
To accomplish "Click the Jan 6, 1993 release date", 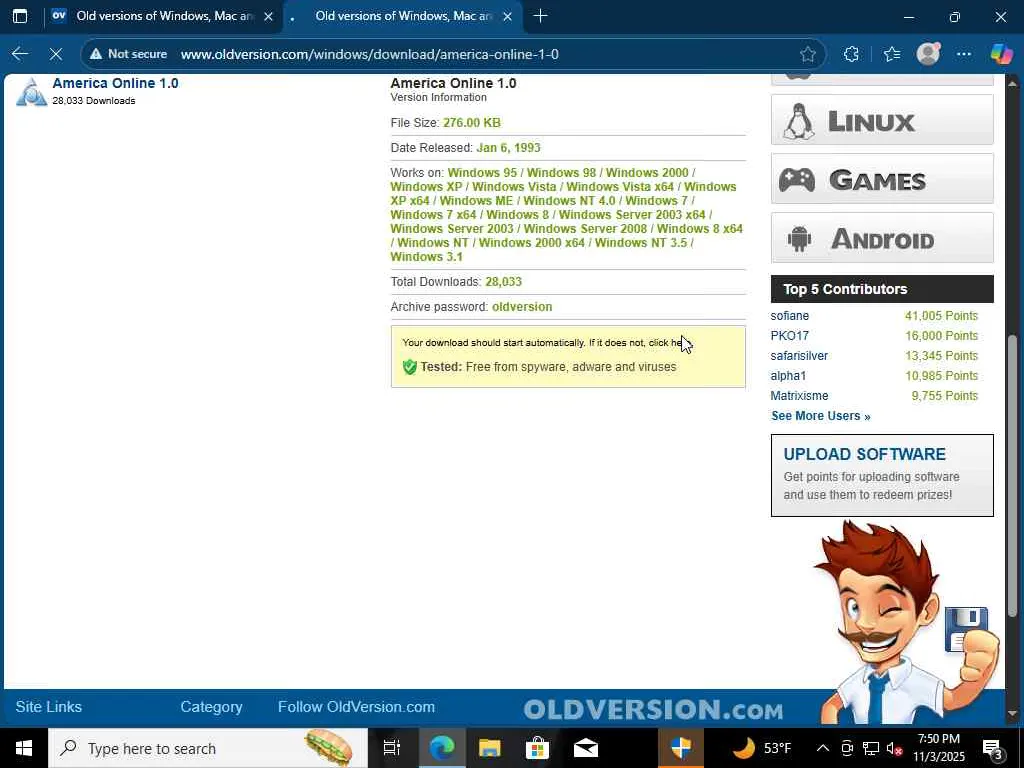I will tap(508, 148).
